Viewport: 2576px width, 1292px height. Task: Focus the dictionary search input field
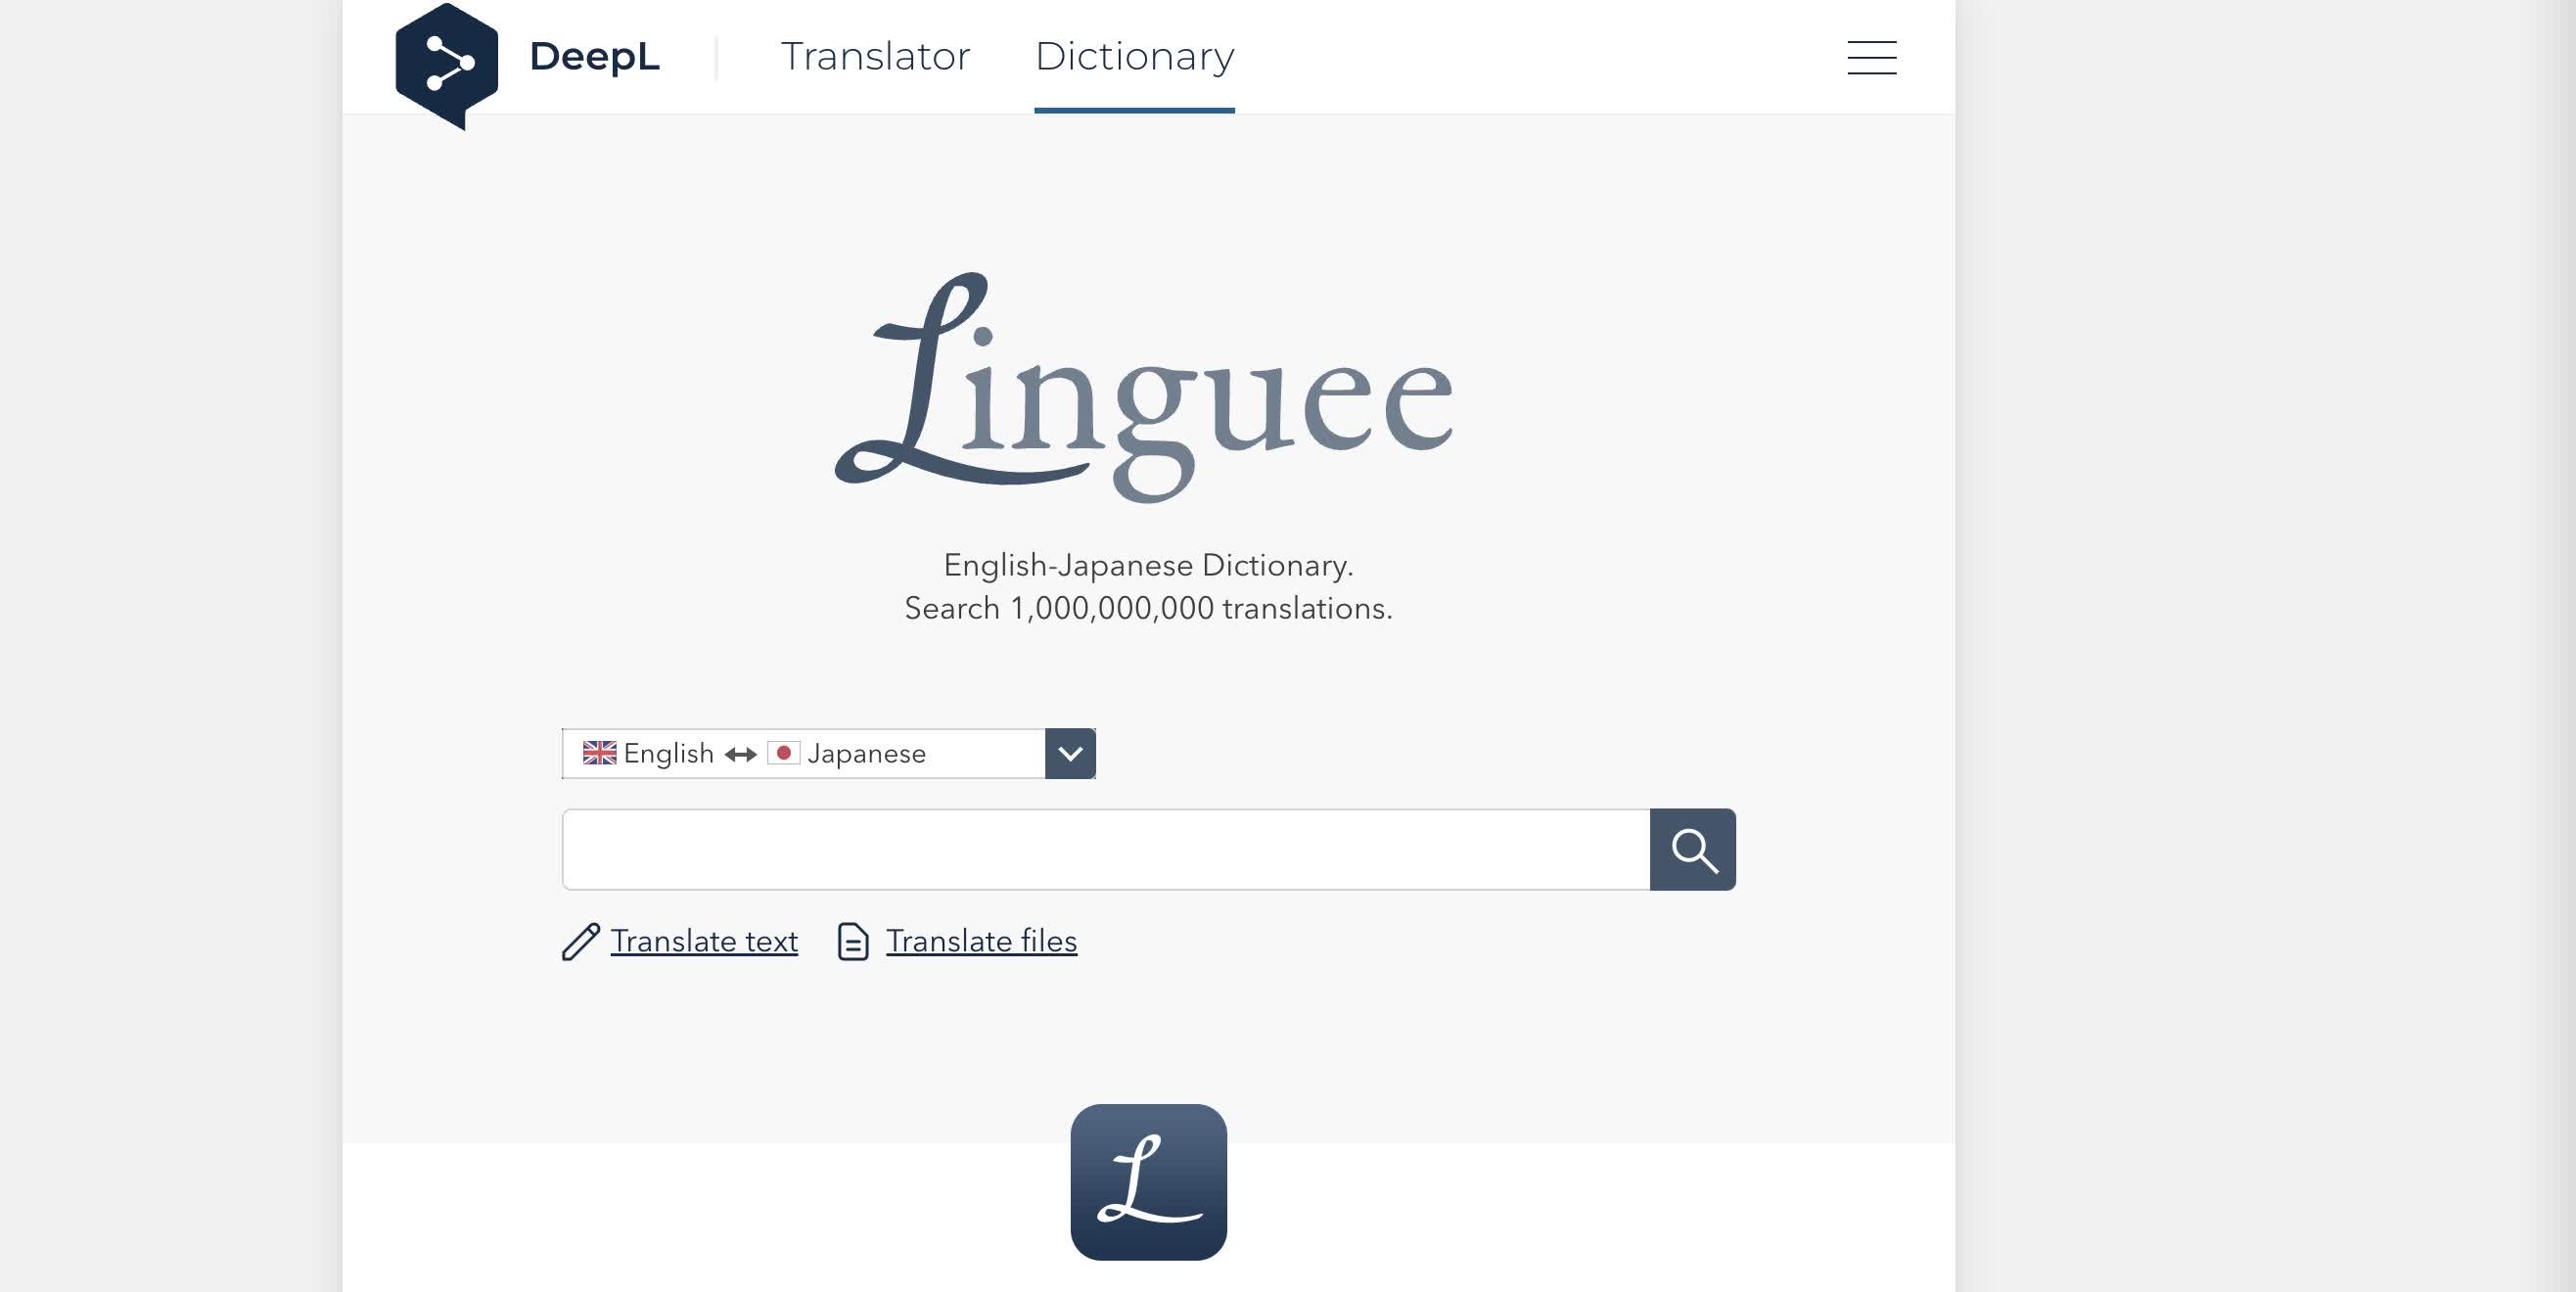click(x=1106, y=849)
